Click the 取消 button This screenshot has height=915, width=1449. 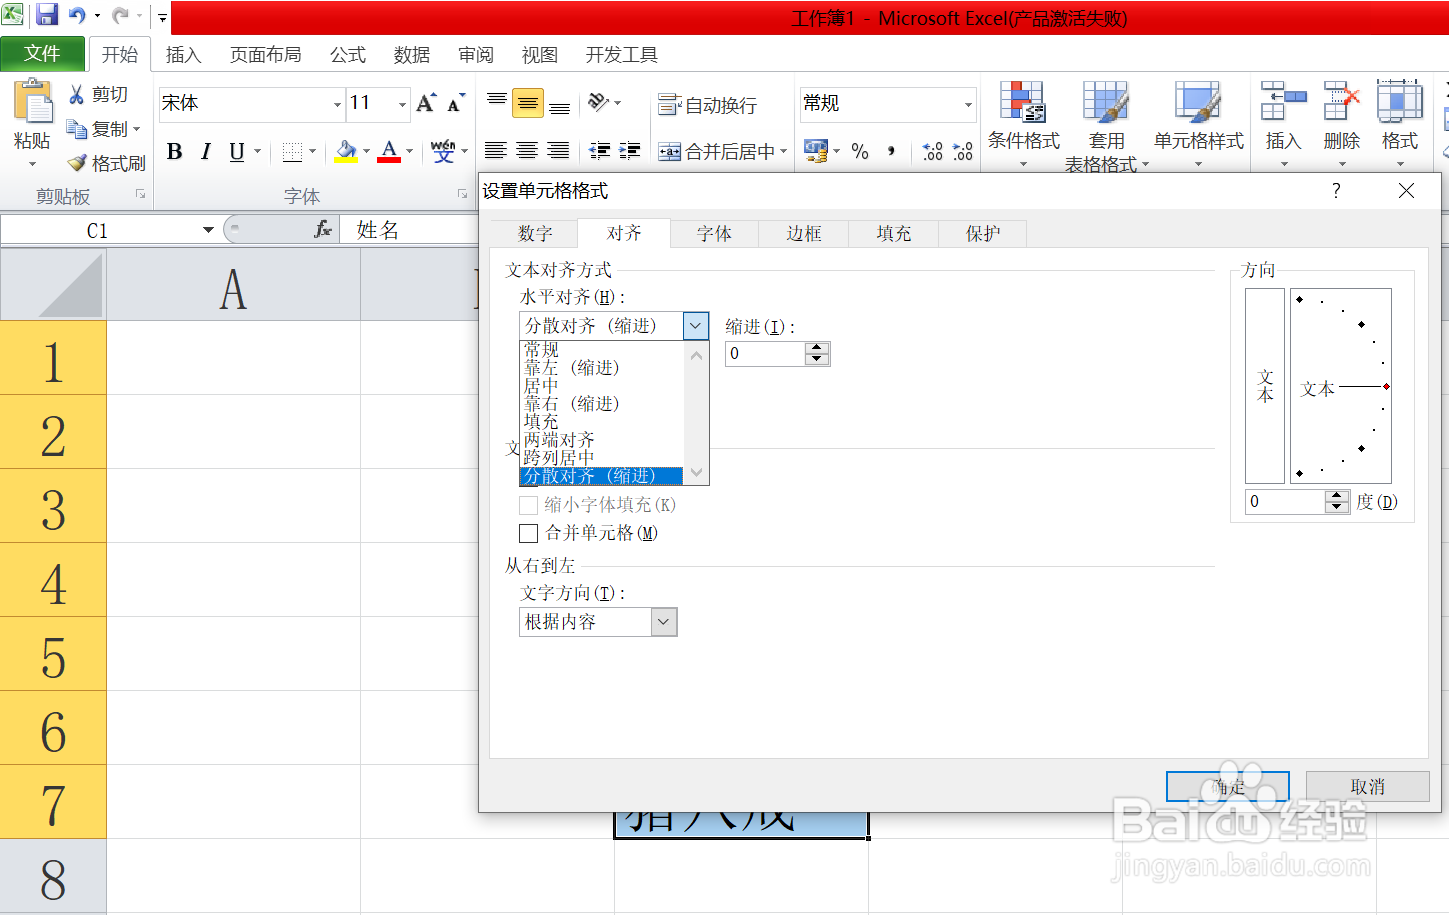click(x=1367, y=787)
